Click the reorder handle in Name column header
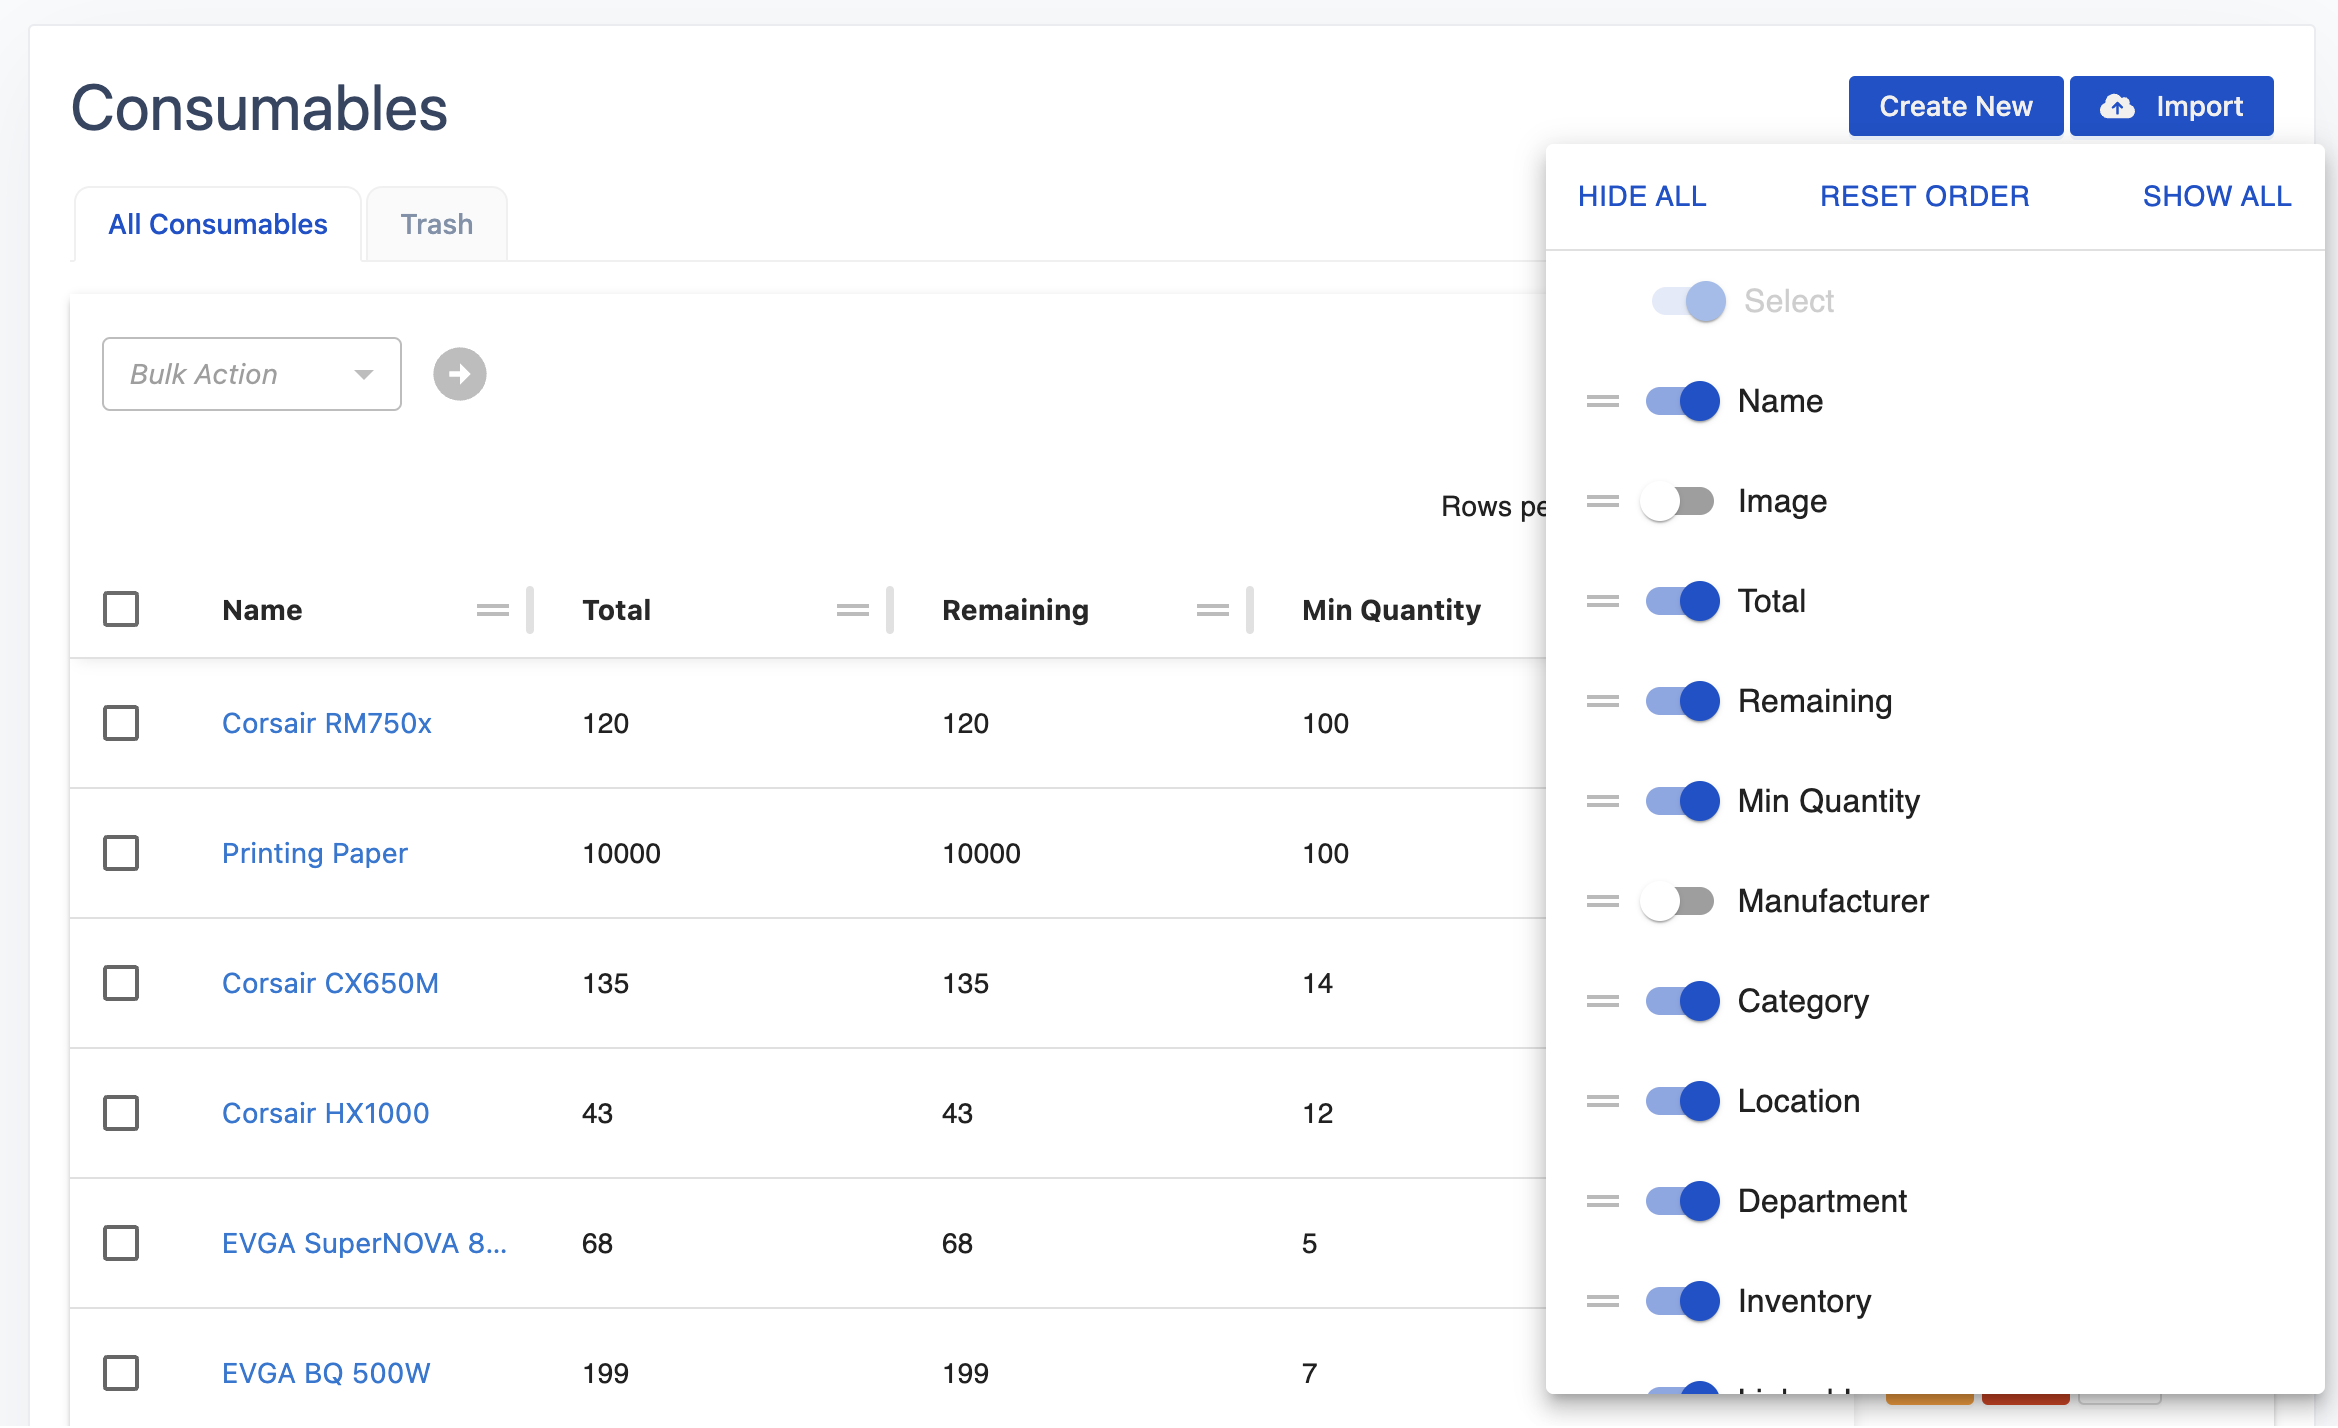The image size is (2338, 1428). 493,610
